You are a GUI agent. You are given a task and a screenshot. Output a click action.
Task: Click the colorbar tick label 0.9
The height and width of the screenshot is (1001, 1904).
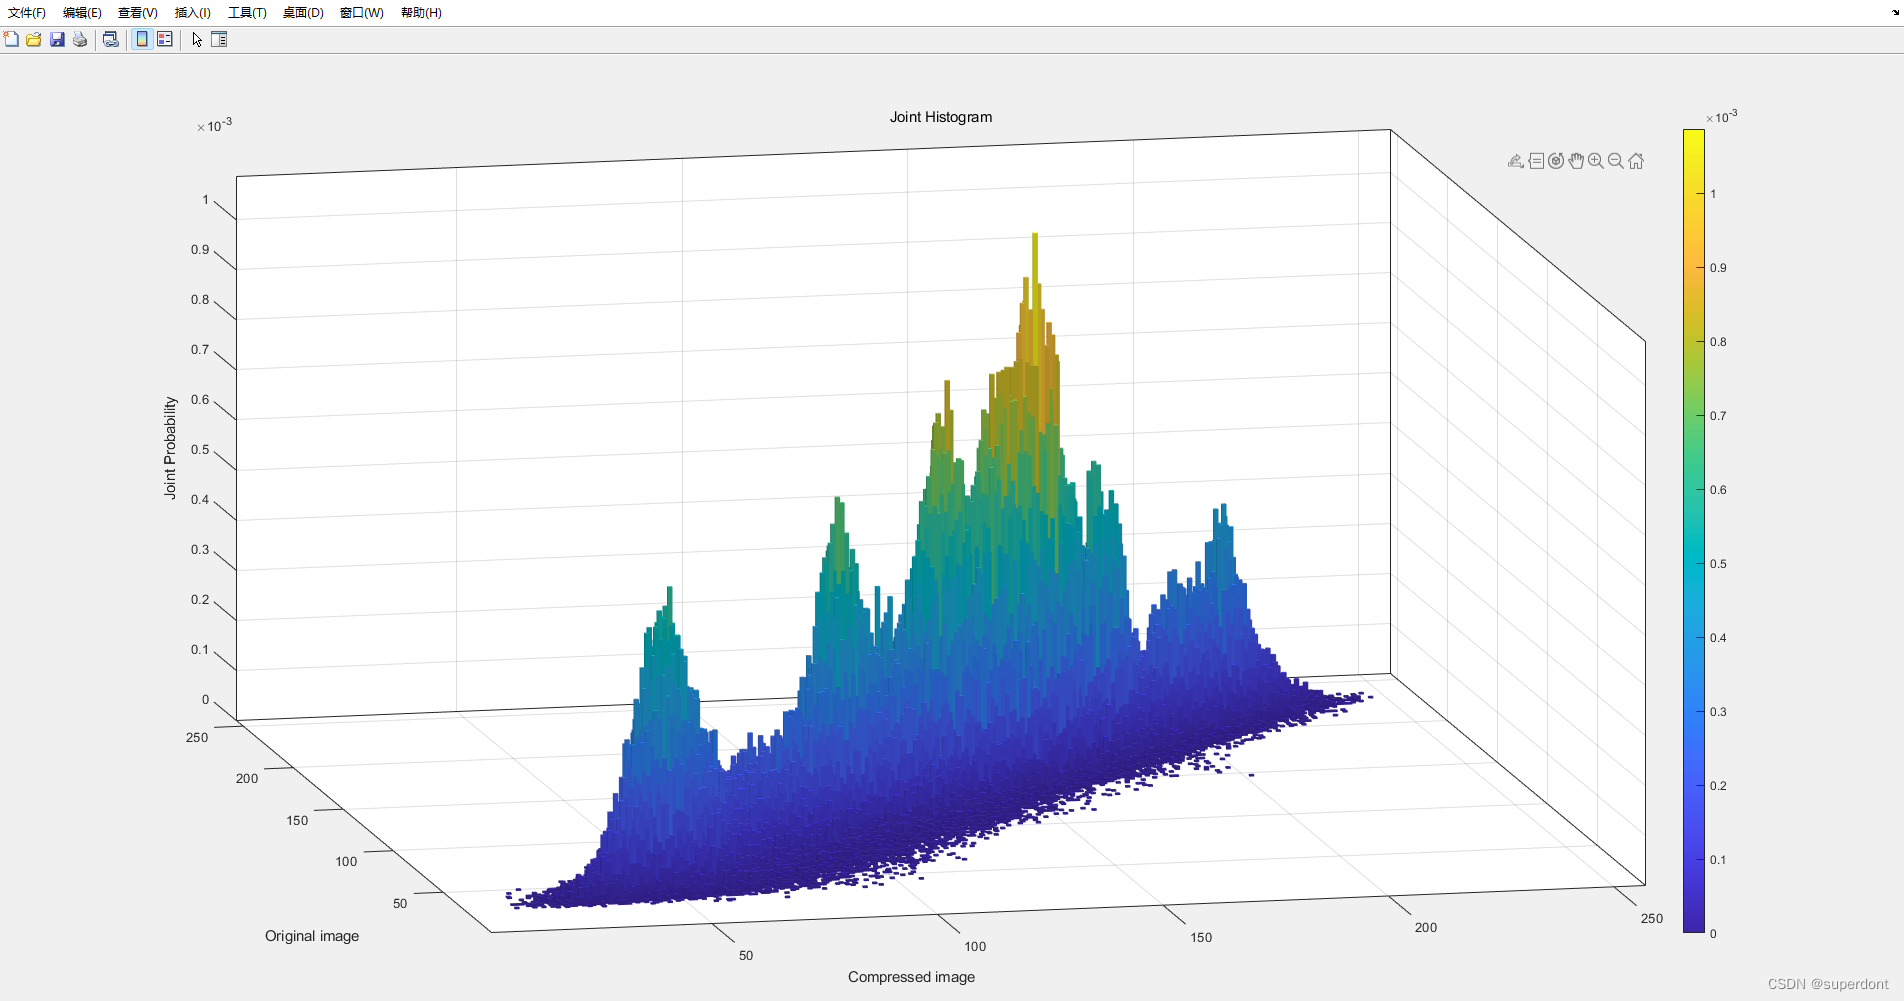[x=1718, y=268]
